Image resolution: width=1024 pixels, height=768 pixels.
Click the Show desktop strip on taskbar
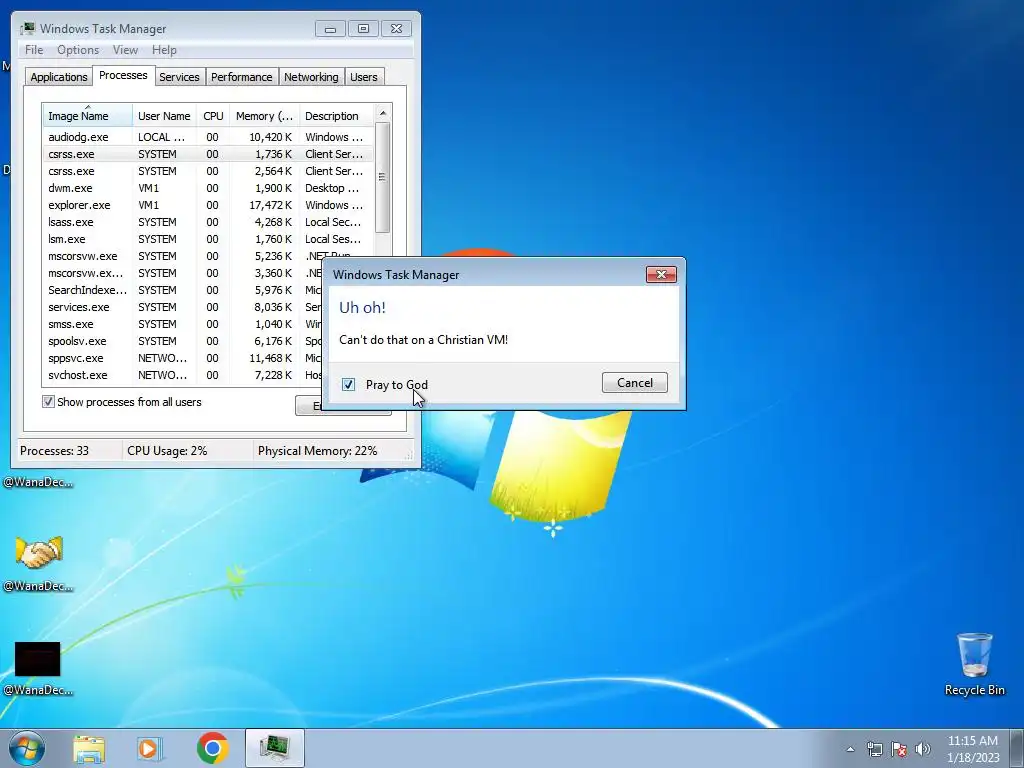1017,748
